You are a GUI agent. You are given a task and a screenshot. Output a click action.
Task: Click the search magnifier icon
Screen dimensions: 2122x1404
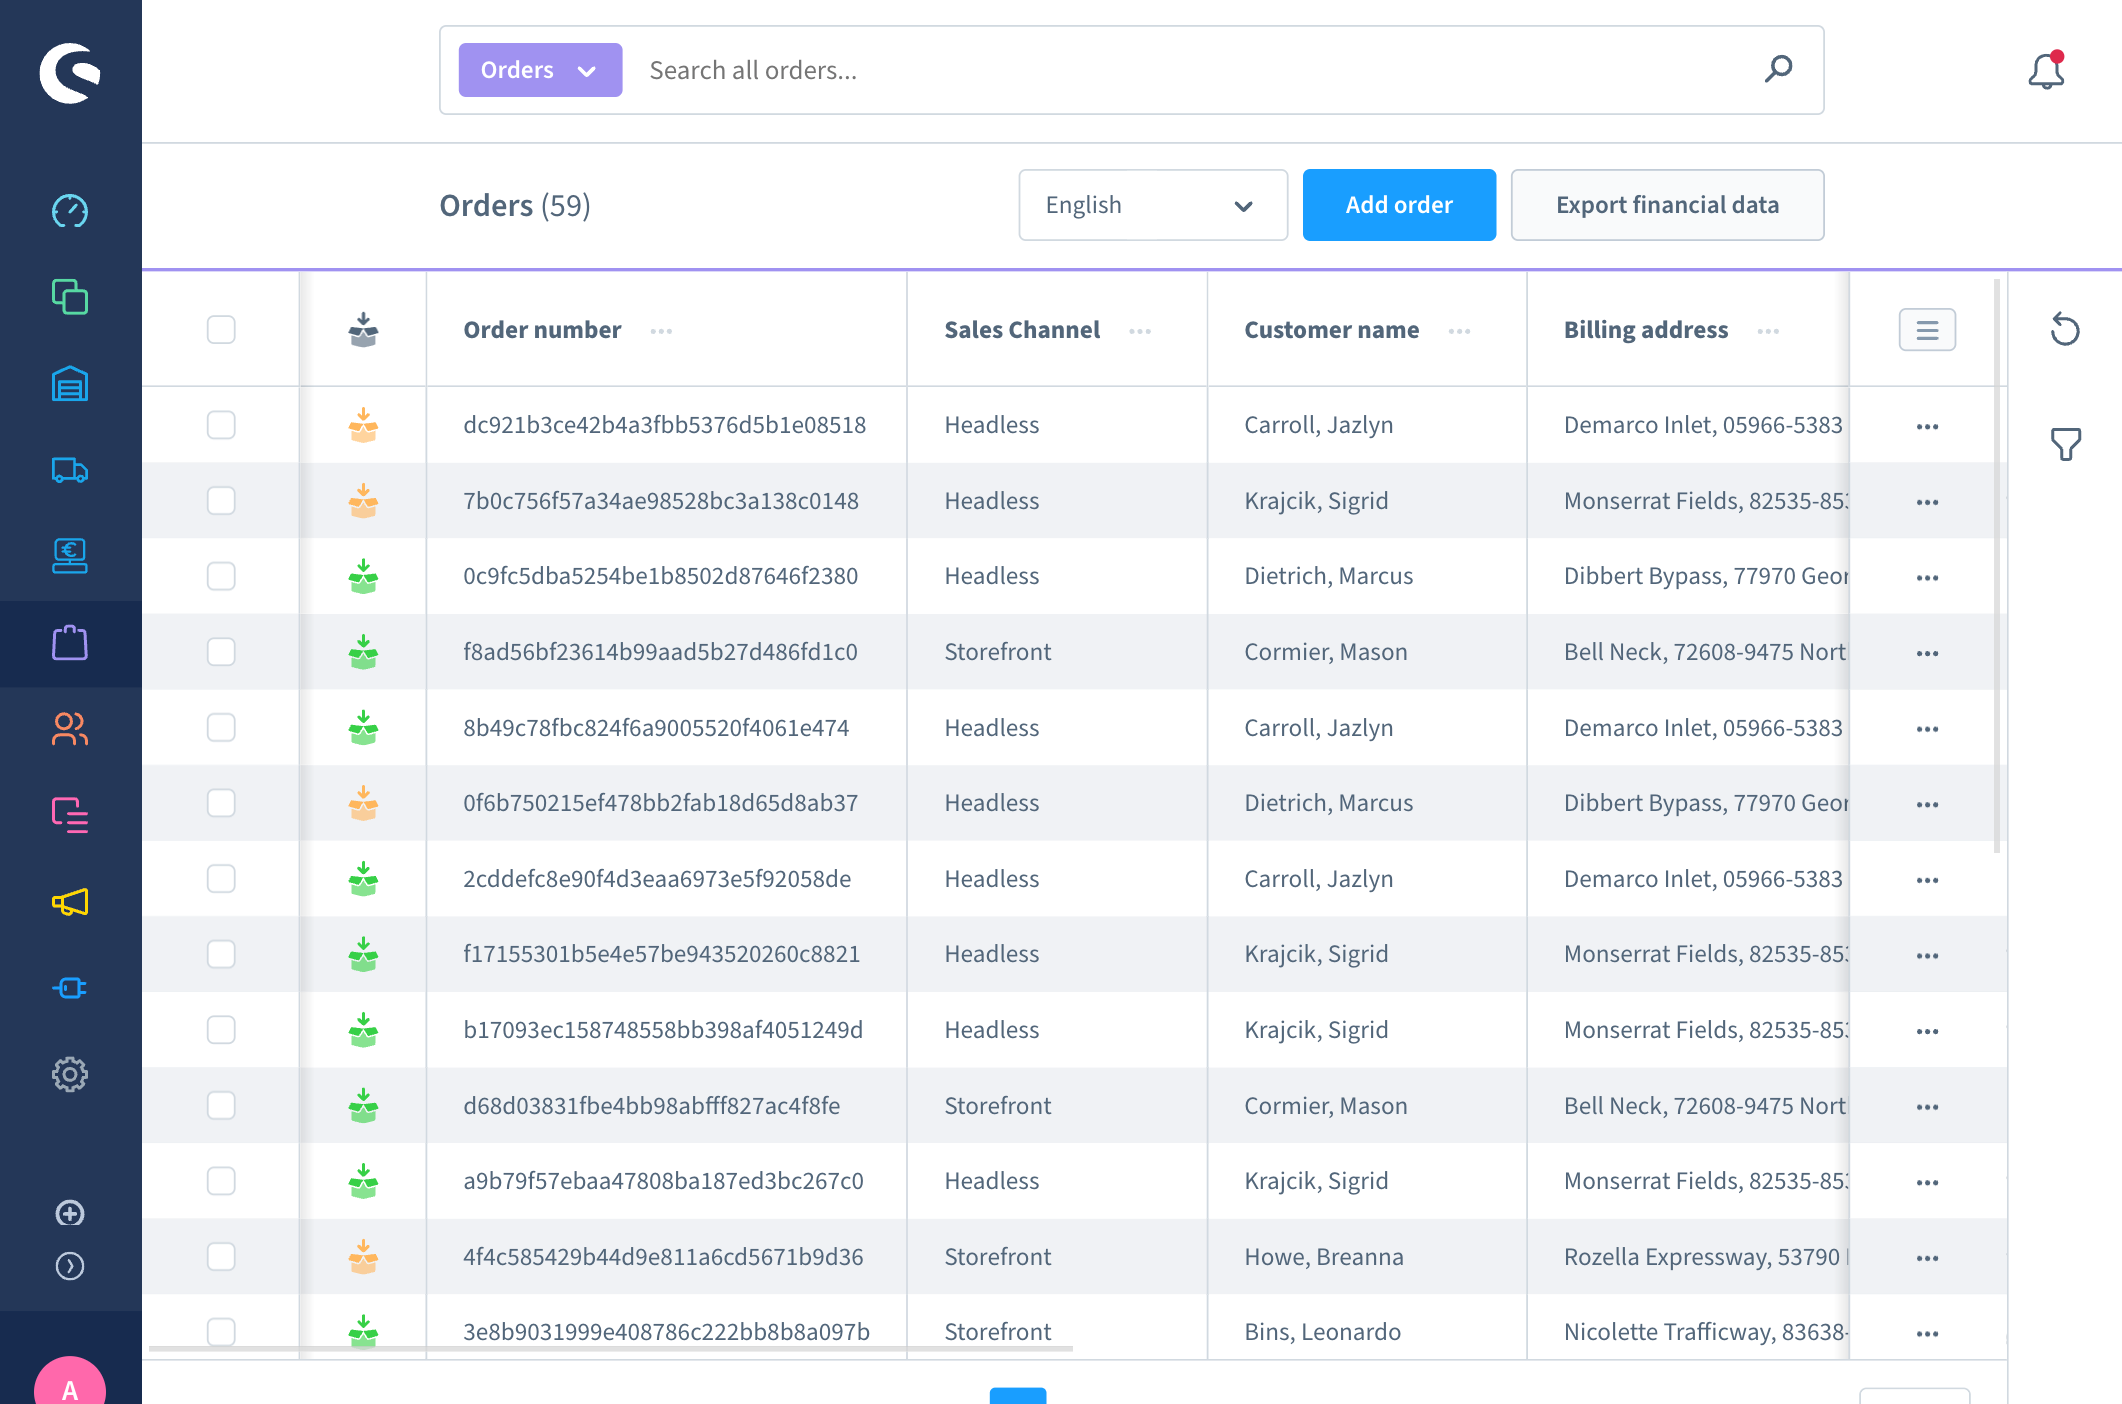1778,69
